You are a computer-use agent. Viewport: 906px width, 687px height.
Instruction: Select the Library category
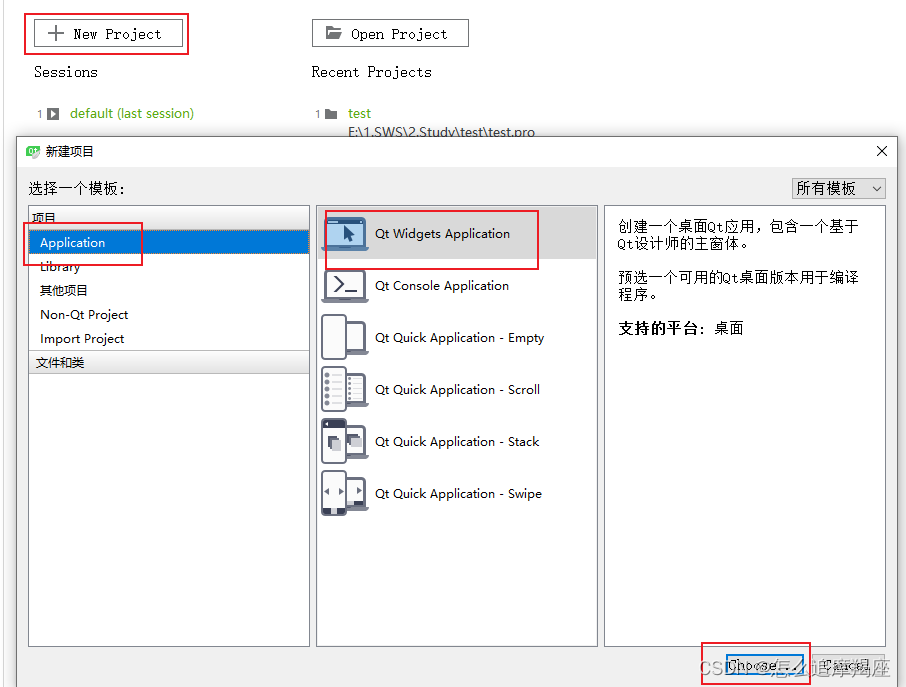point(61,266)
